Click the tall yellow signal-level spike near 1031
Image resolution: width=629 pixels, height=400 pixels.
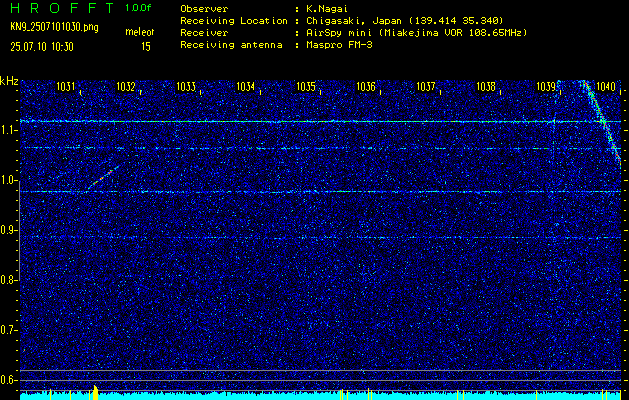[95, 393]
